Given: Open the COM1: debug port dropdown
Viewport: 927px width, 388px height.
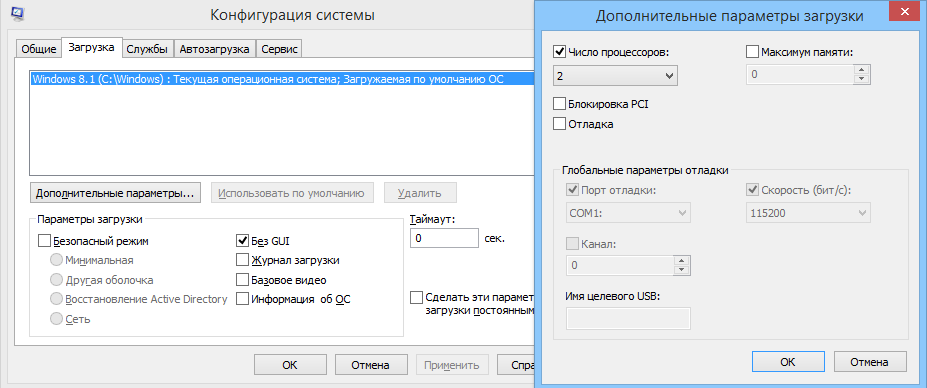Looking at the screenshot, I should (628, 213).
